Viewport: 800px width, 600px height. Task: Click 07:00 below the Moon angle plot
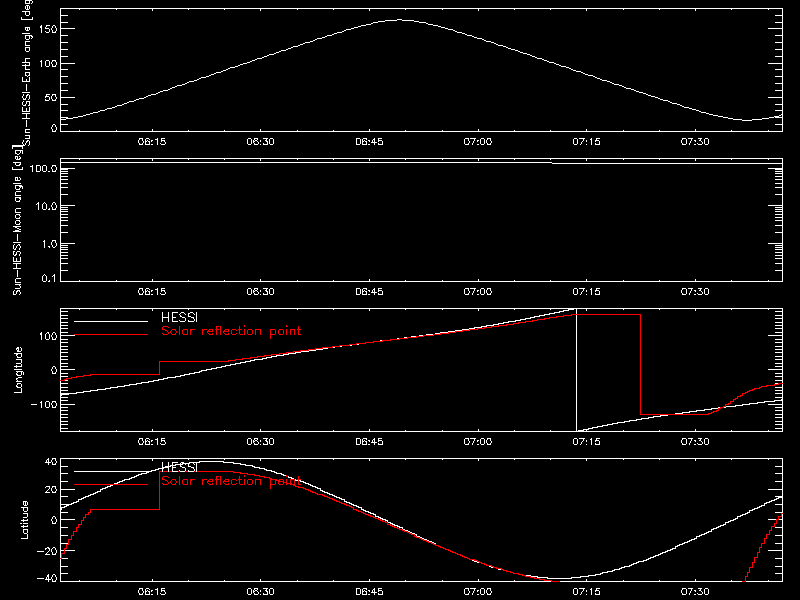[478, 292]
